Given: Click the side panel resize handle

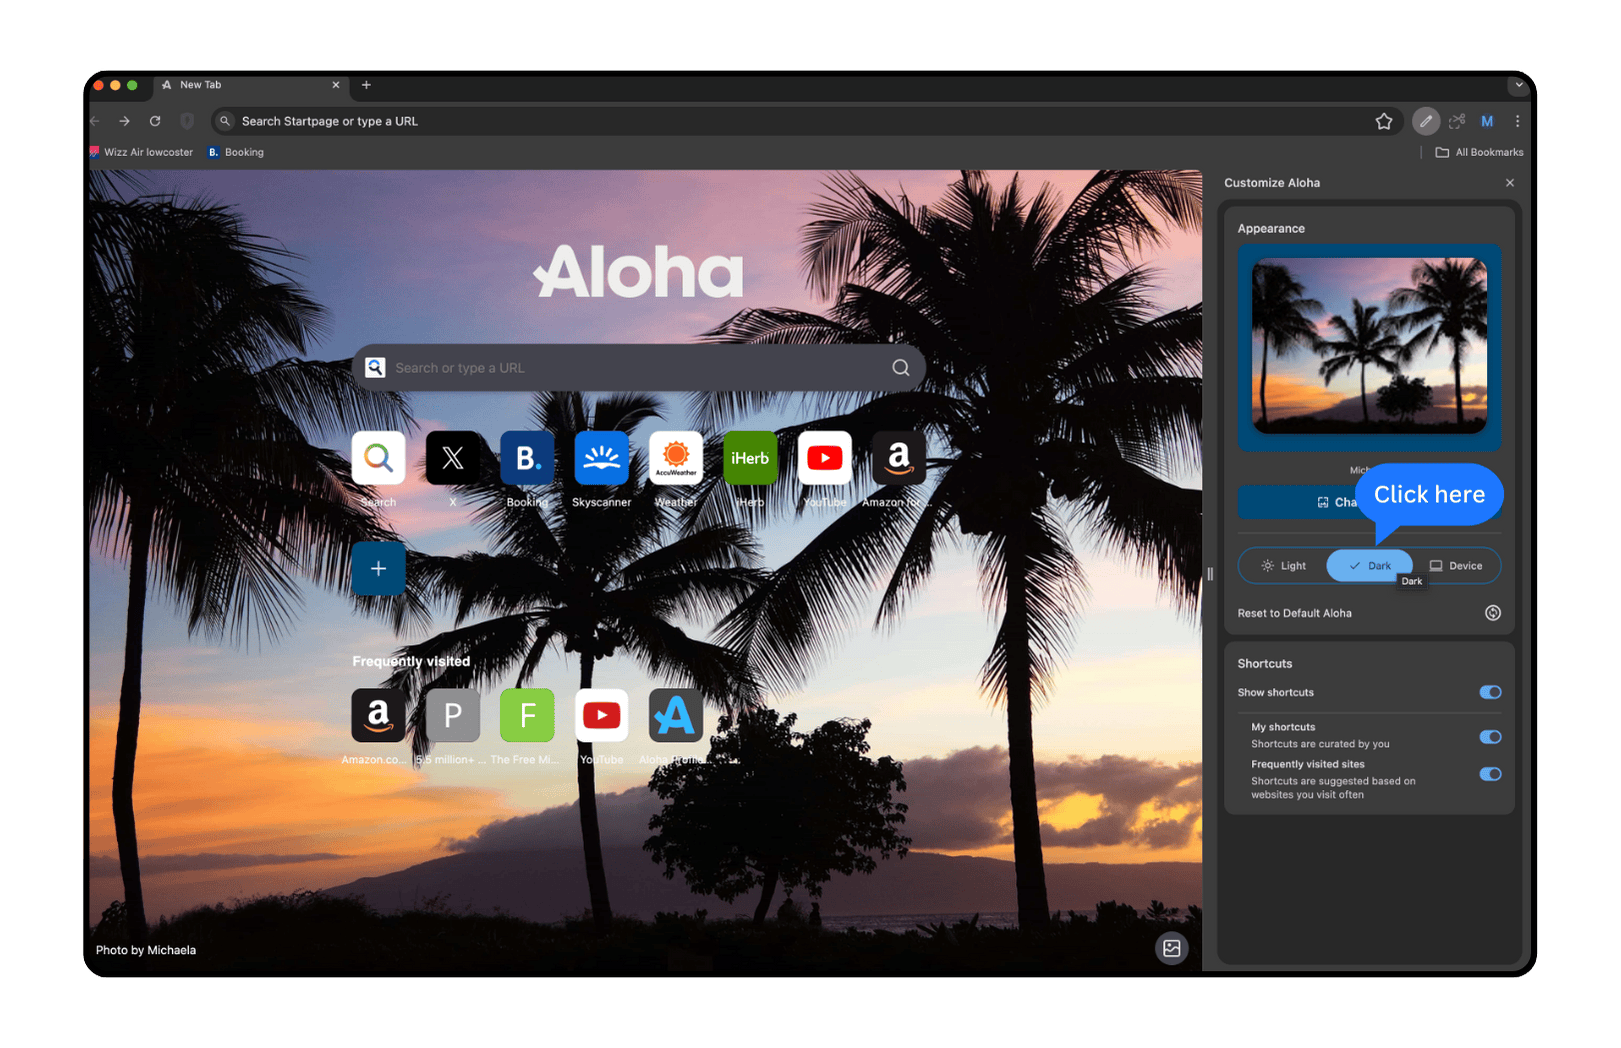Looking at the screenshot, I should coord(1210,574).
